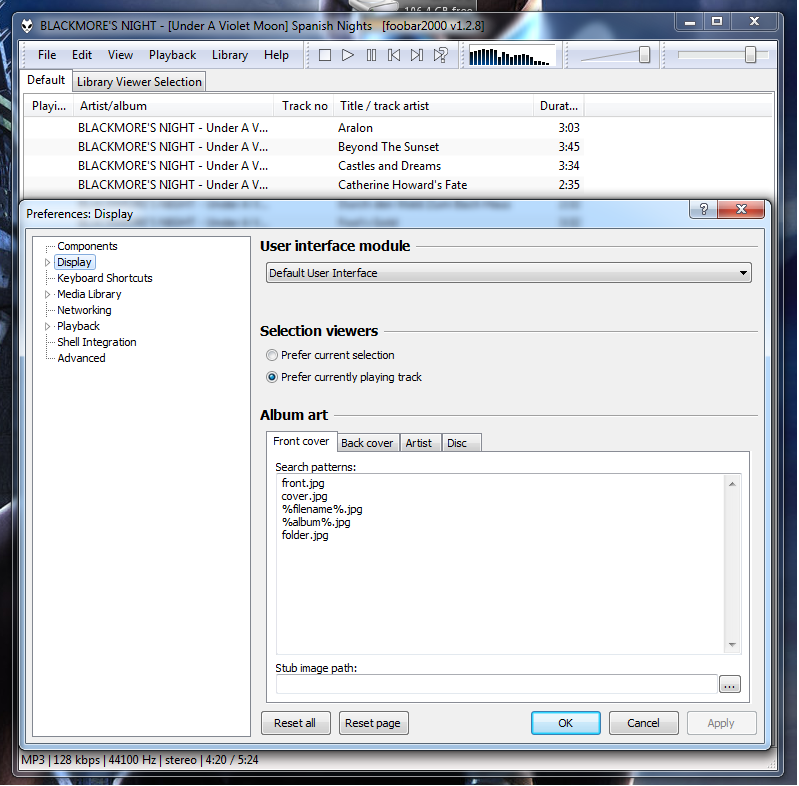Screen dimensions: 799x786
Task: Cancel the preferences dialog
Action: [x=644, y=723]
